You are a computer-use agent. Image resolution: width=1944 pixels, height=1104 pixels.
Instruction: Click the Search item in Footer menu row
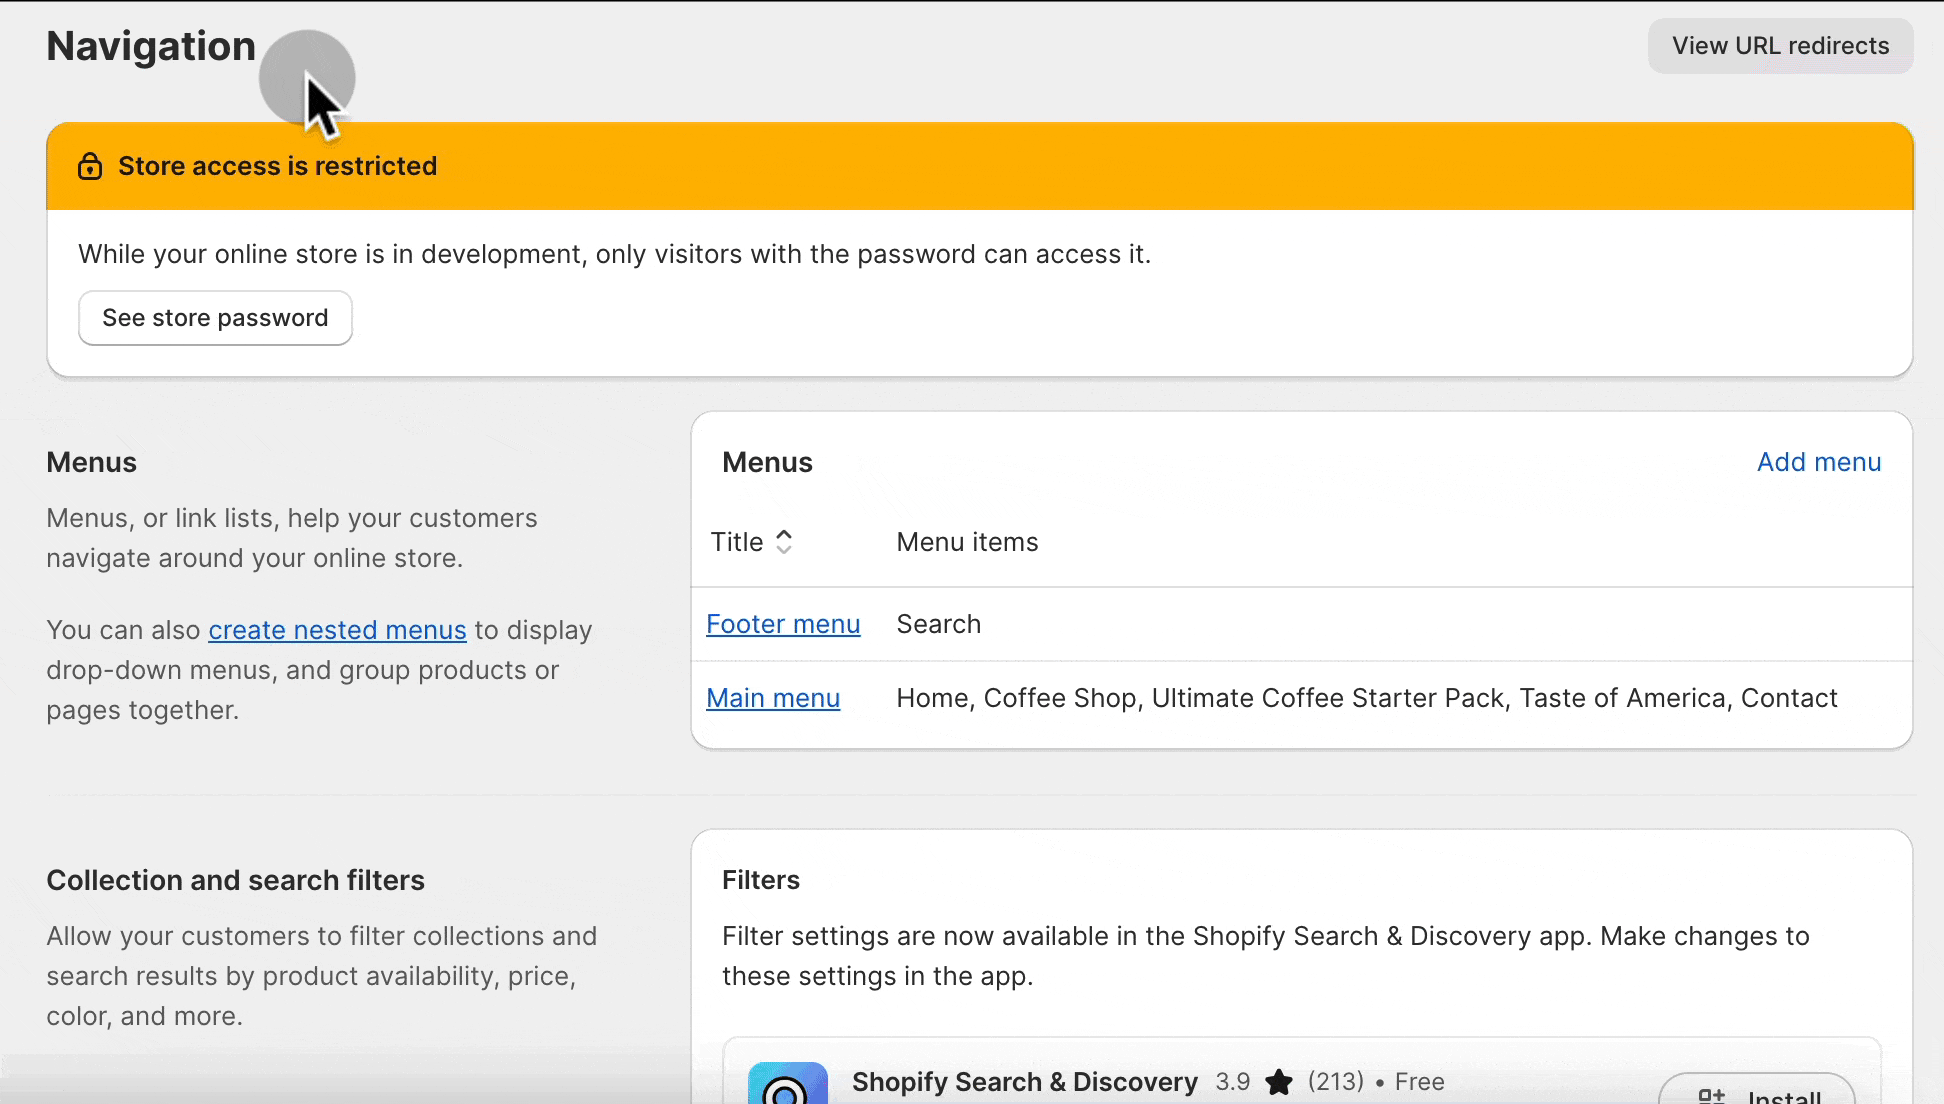(938, 624)
